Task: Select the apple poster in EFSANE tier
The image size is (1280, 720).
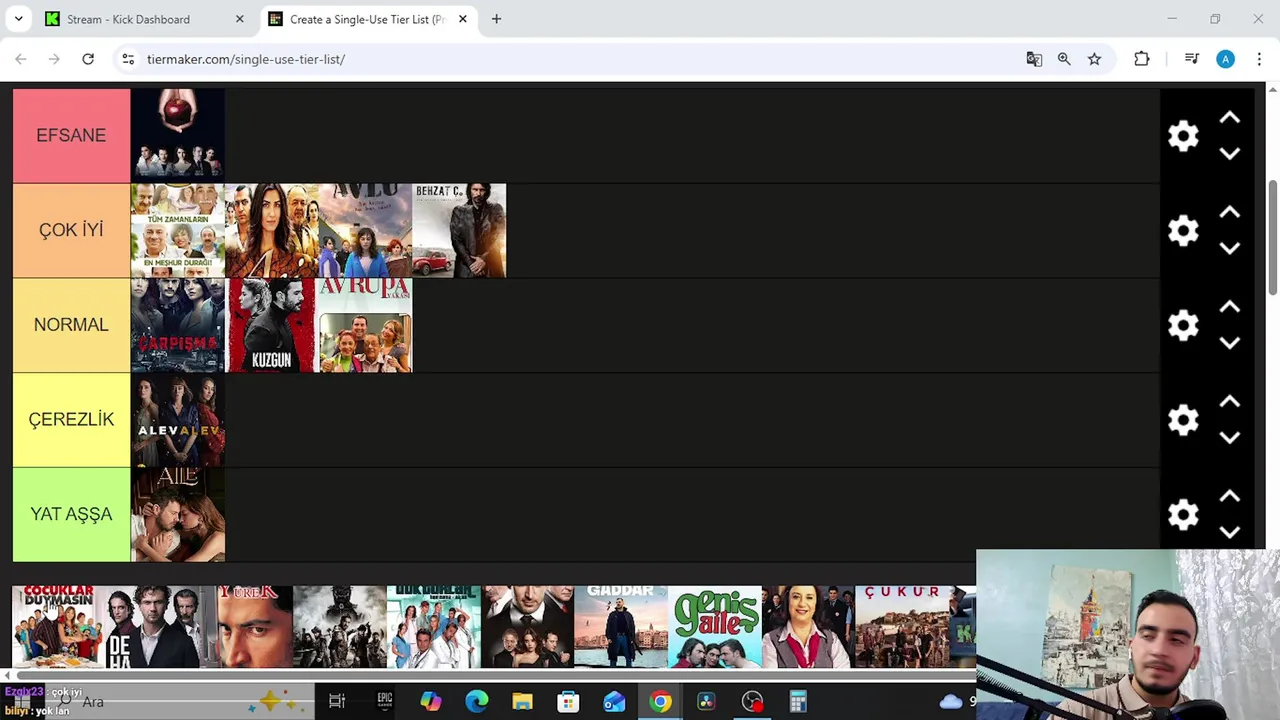Action: [x=178, y=135]
